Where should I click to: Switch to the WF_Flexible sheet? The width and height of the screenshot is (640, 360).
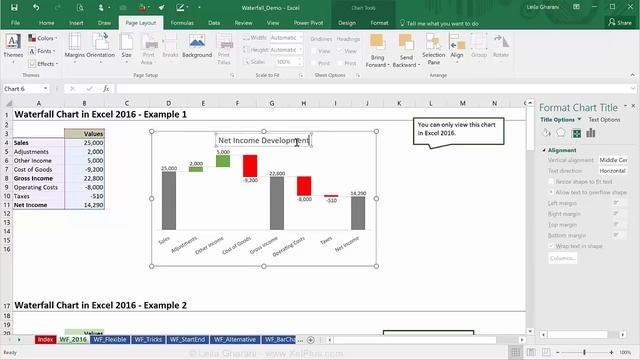pos(110,340)
